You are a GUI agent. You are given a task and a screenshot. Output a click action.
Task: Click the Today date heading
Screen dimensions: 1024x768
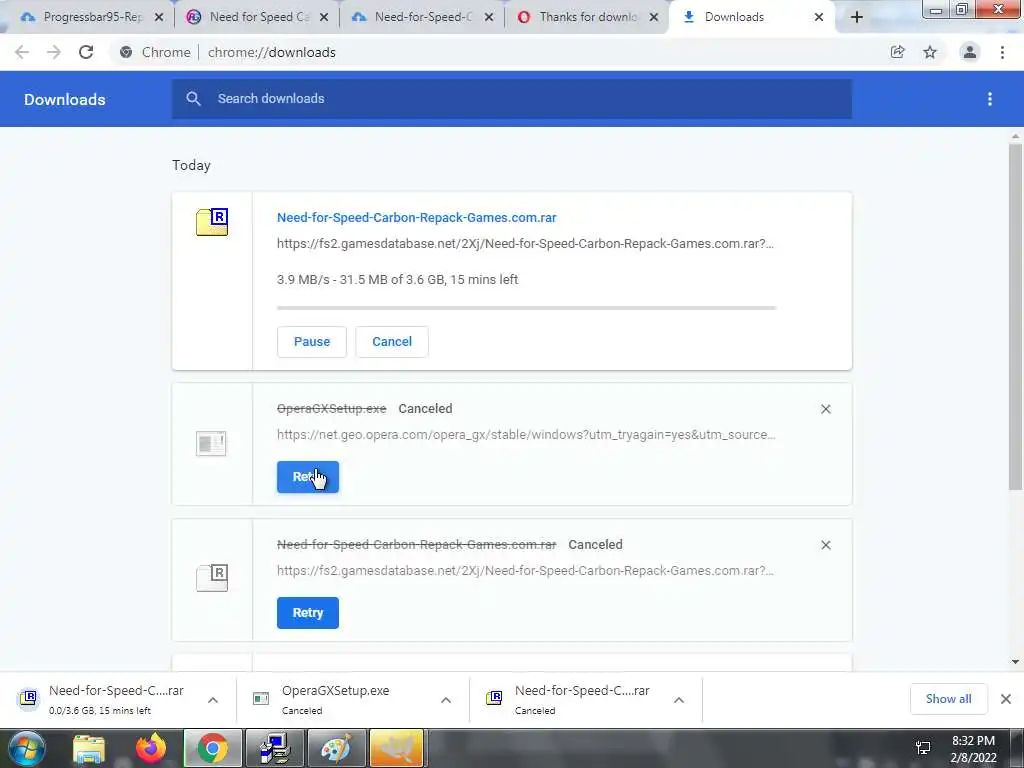click(x=191, y=165)
